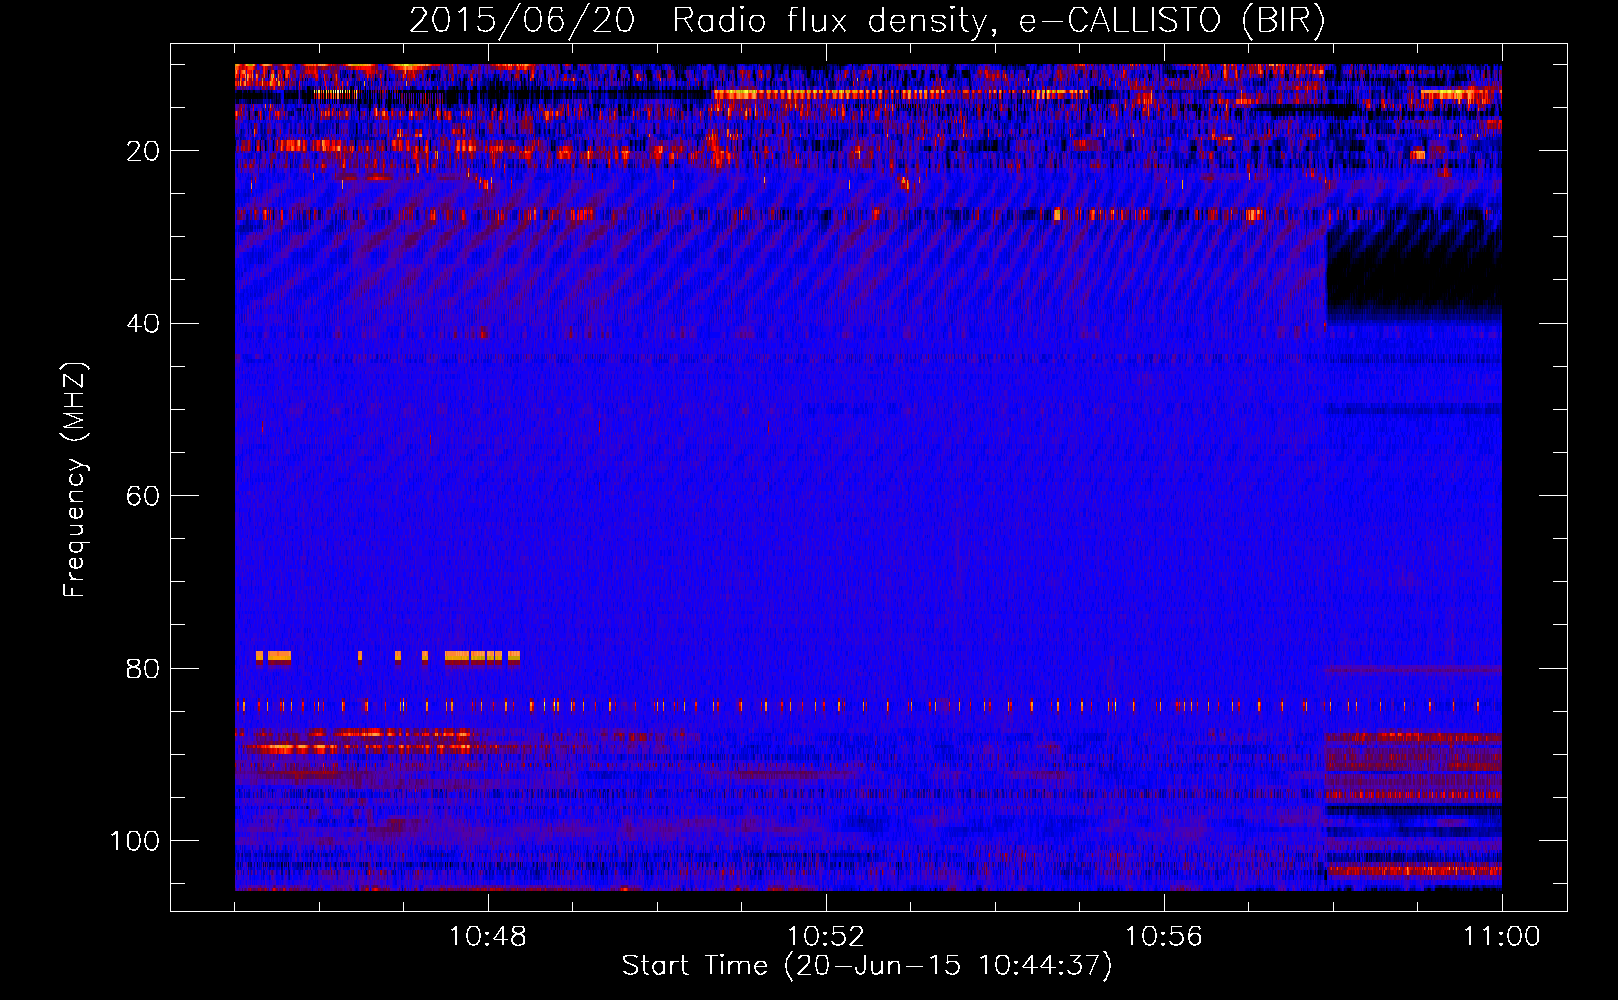Click the 10:48 time tick label
Viewport: 1618px width, 1000px height.
pos(487,937)
